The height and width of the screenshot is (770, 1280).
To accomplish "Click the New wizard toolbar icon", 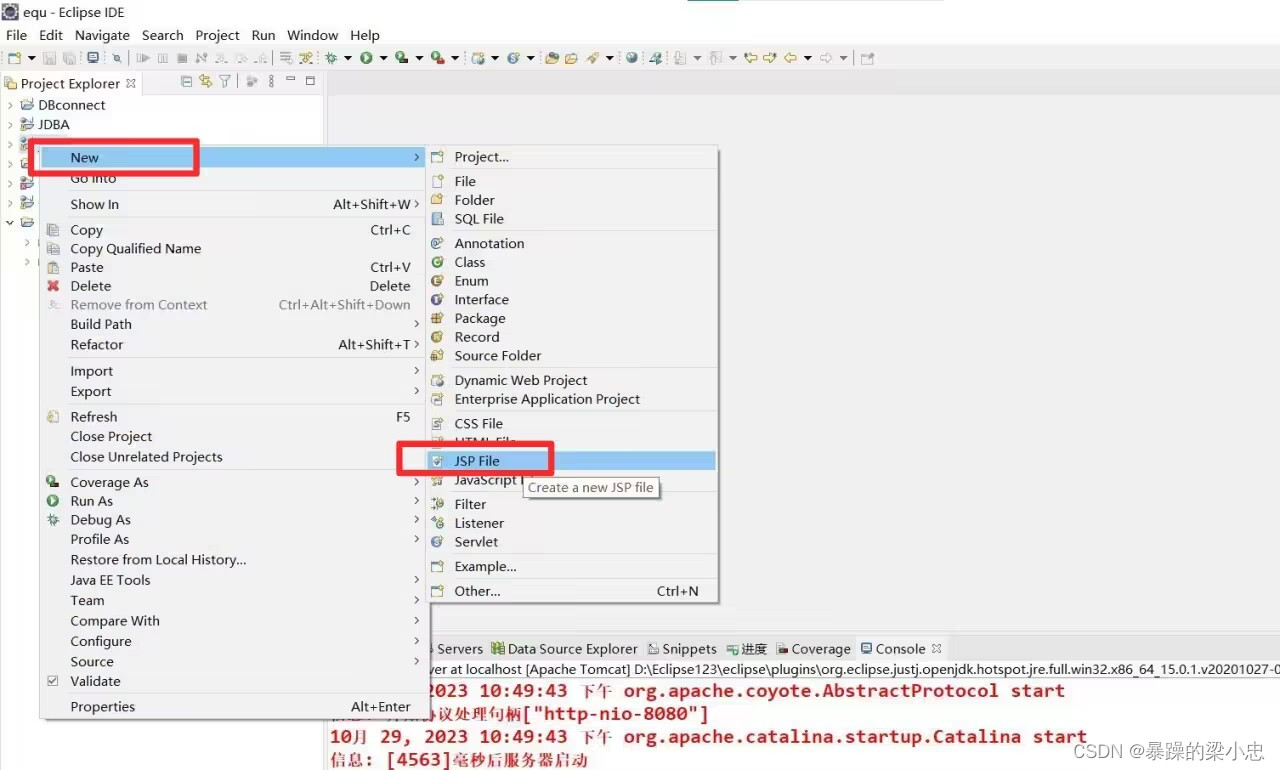I will 14,58.
